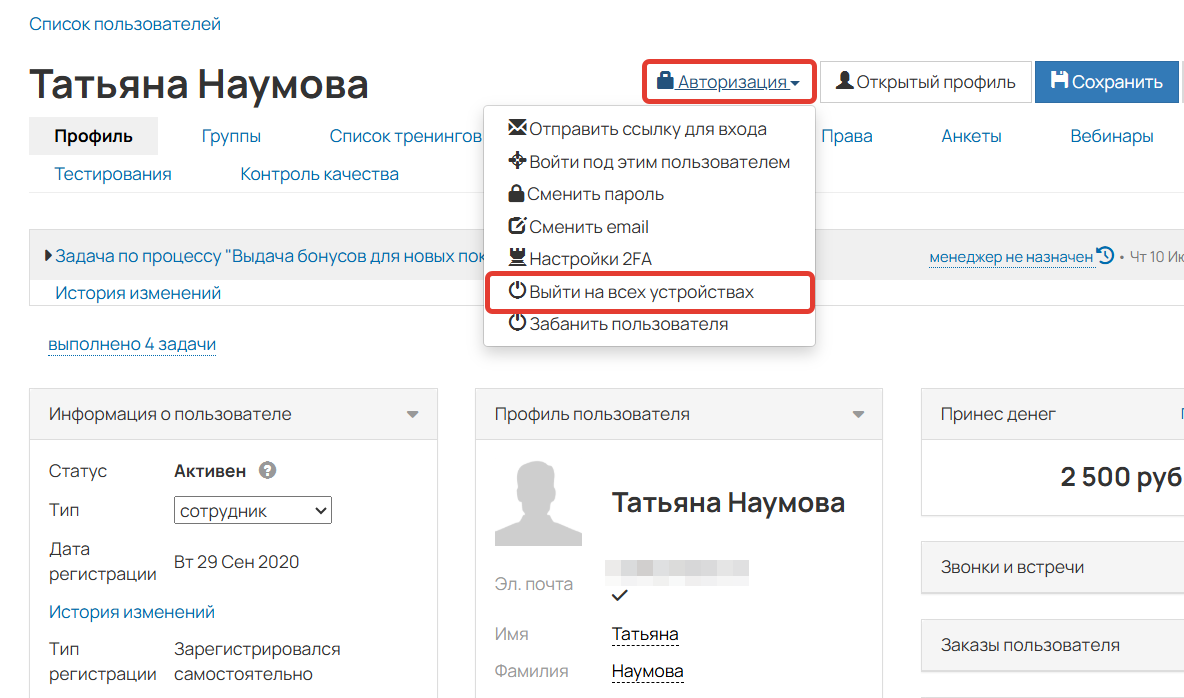Click the power icon for 'Выйти на всех устройствах'
Screen dimensions: 1184x698
click(516, 291)
